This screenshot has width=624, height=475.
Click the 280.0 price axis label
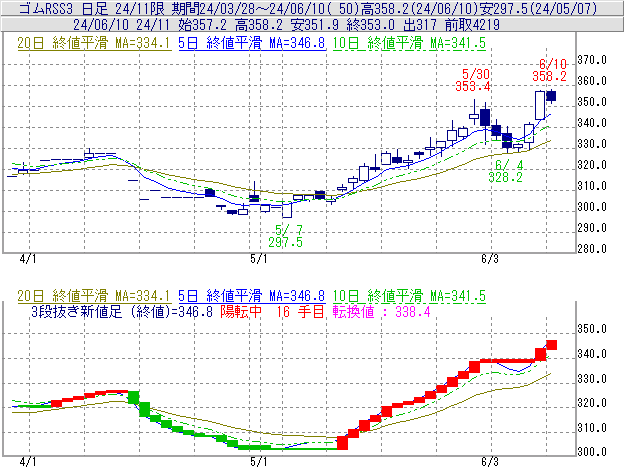[592, 249]
